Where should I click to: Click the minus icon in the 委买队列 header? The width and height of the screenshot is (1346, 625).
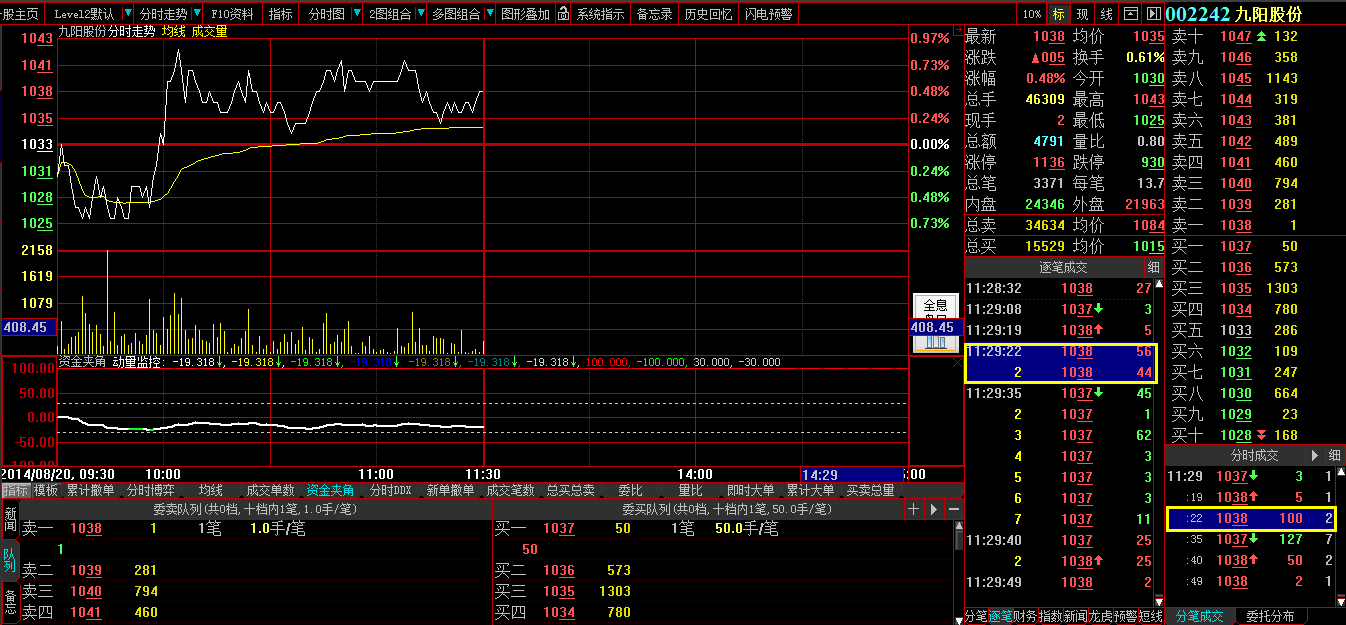tap(954, 509)
